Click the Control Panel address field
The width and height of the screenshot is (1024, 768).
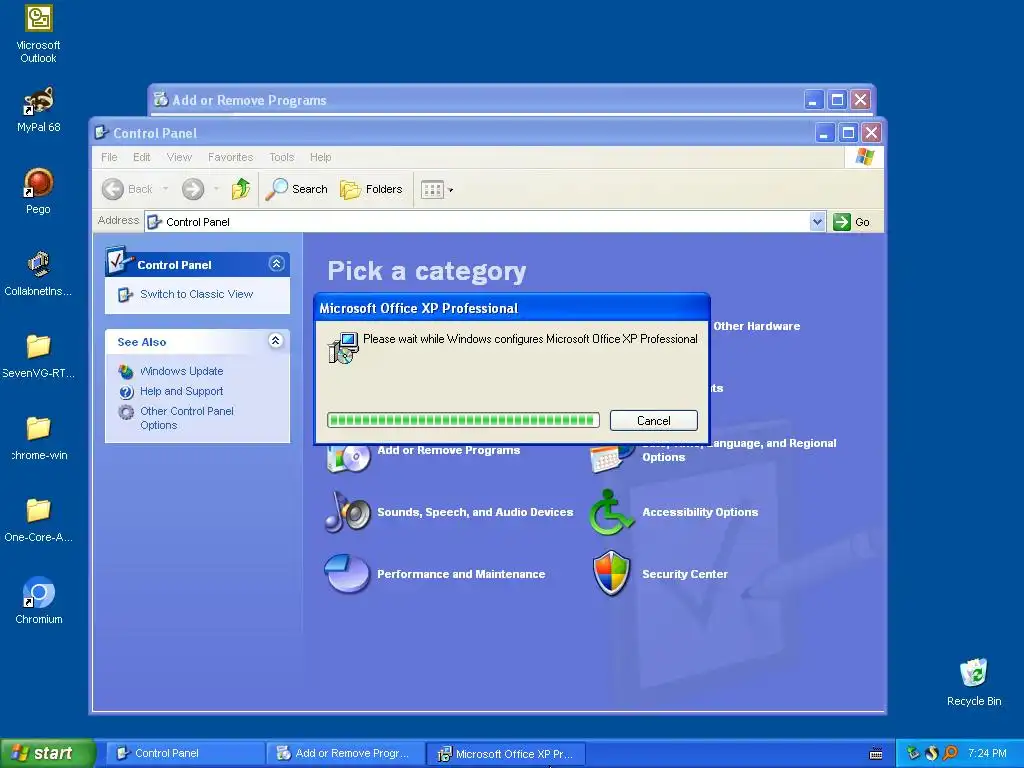point(485,222)
